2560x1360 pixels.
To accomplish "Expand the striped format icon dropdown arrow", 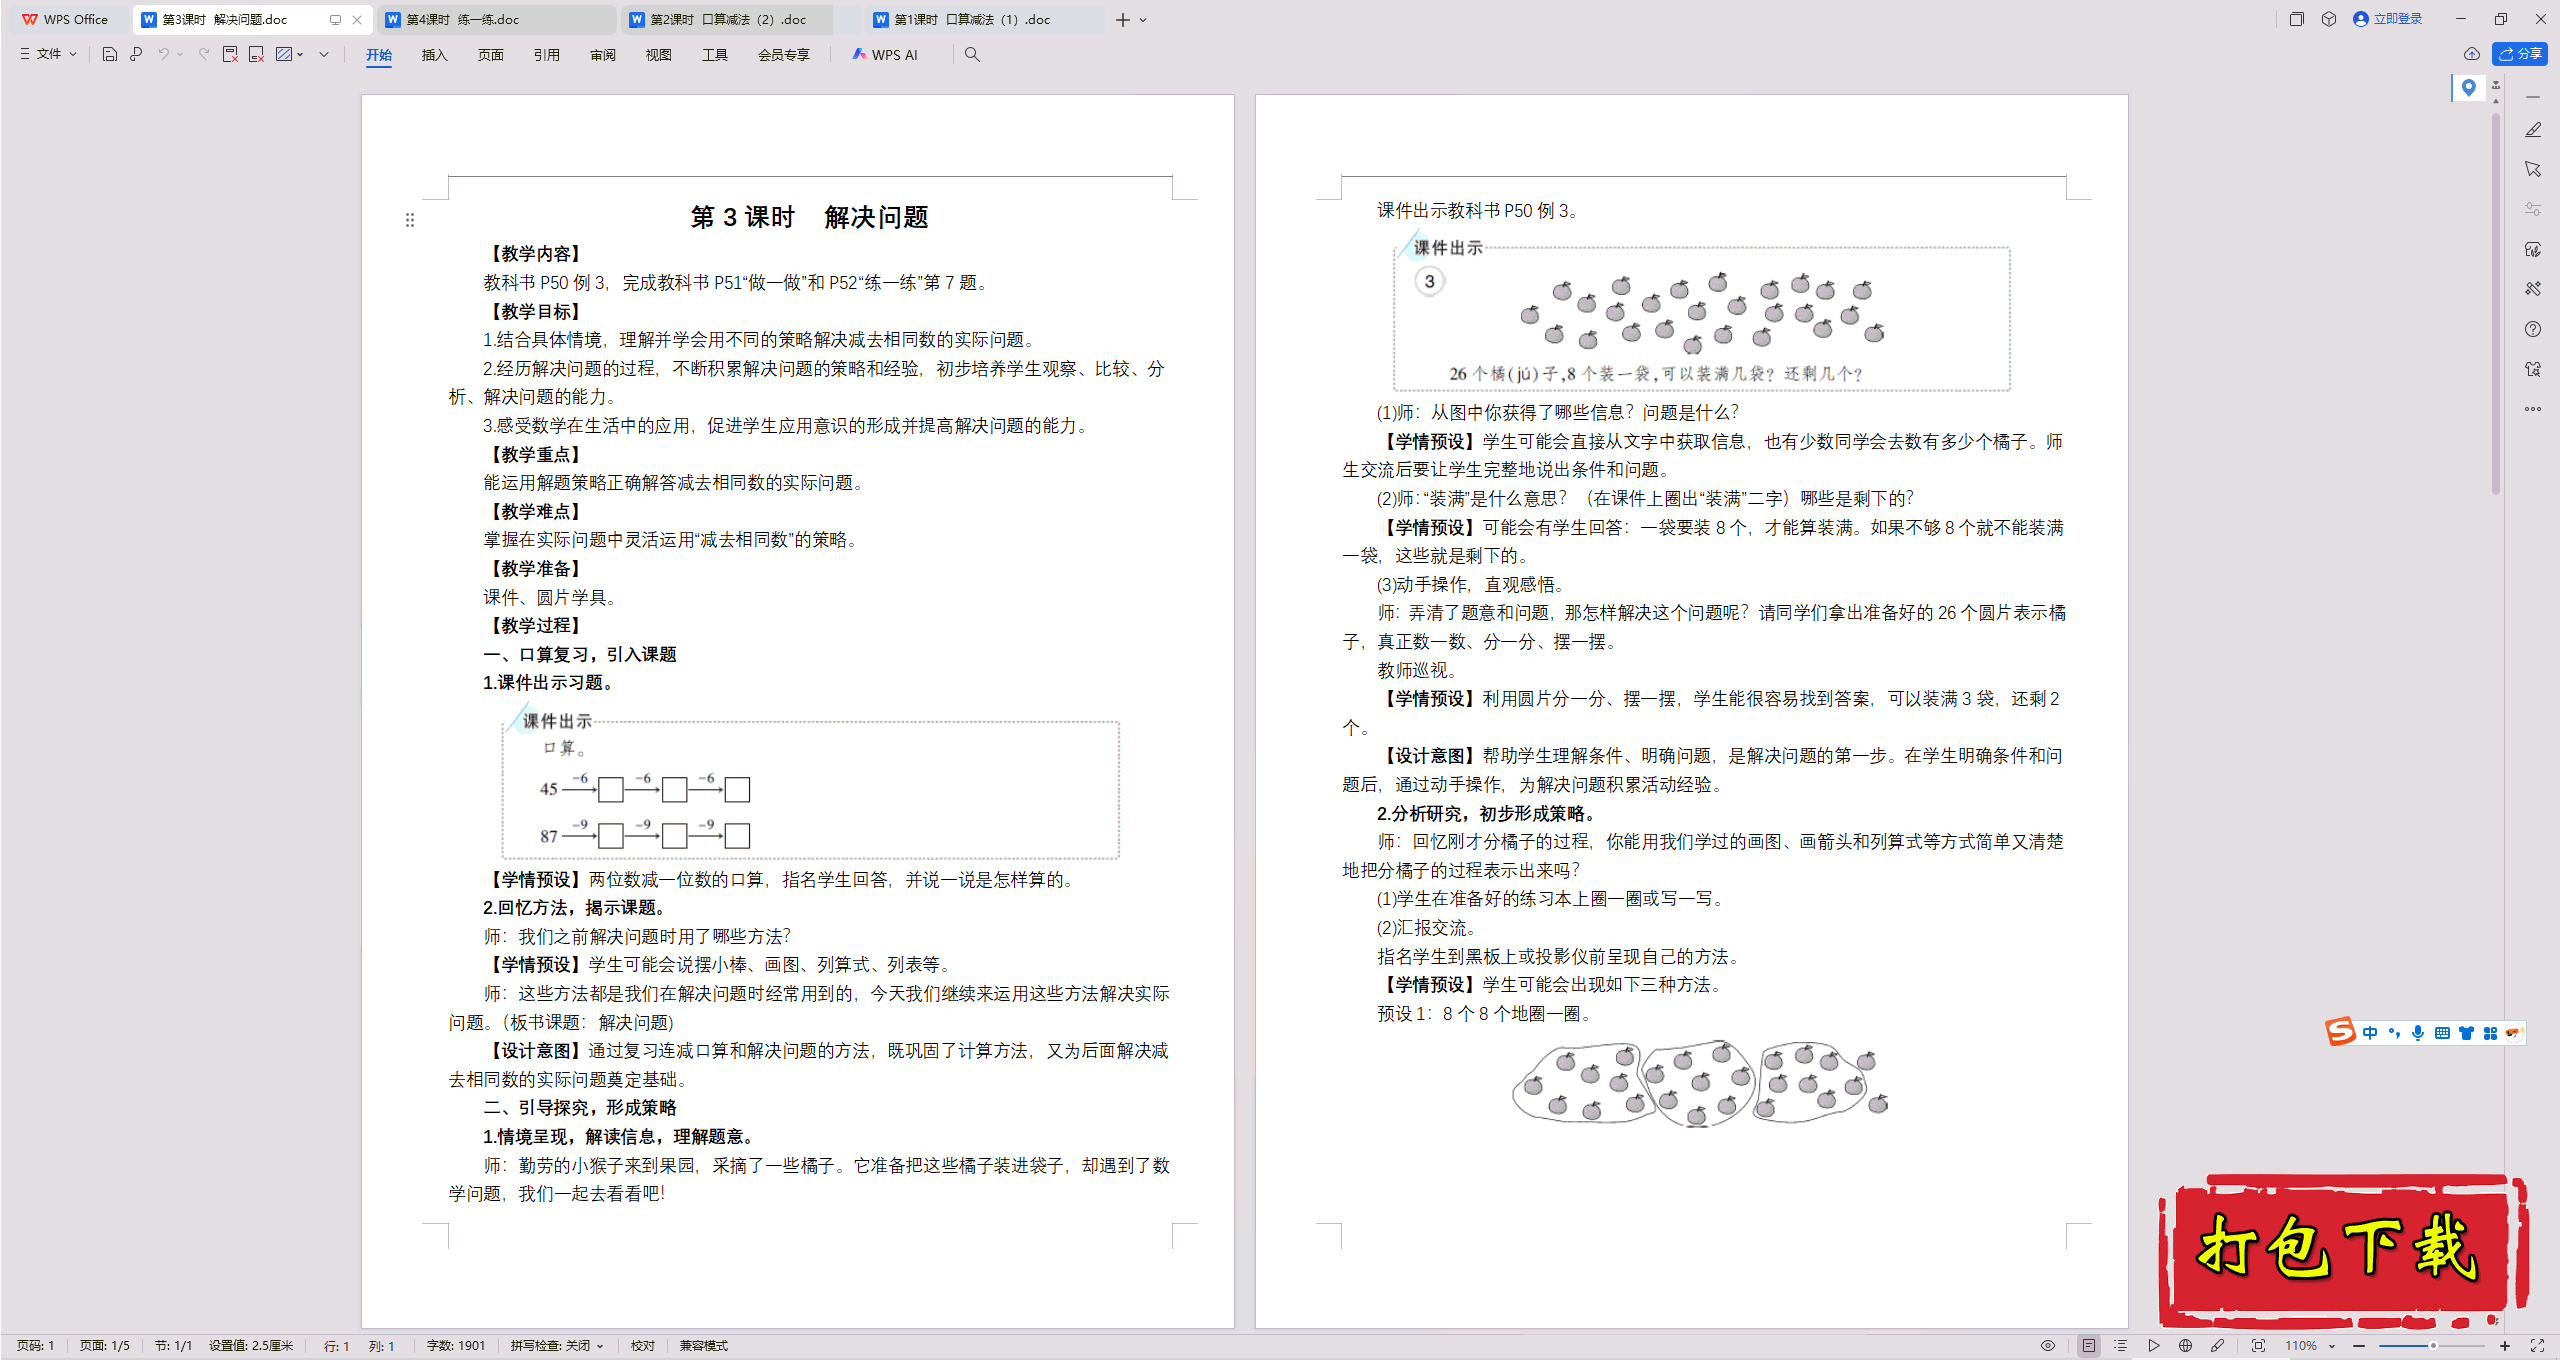I will 300,54.
